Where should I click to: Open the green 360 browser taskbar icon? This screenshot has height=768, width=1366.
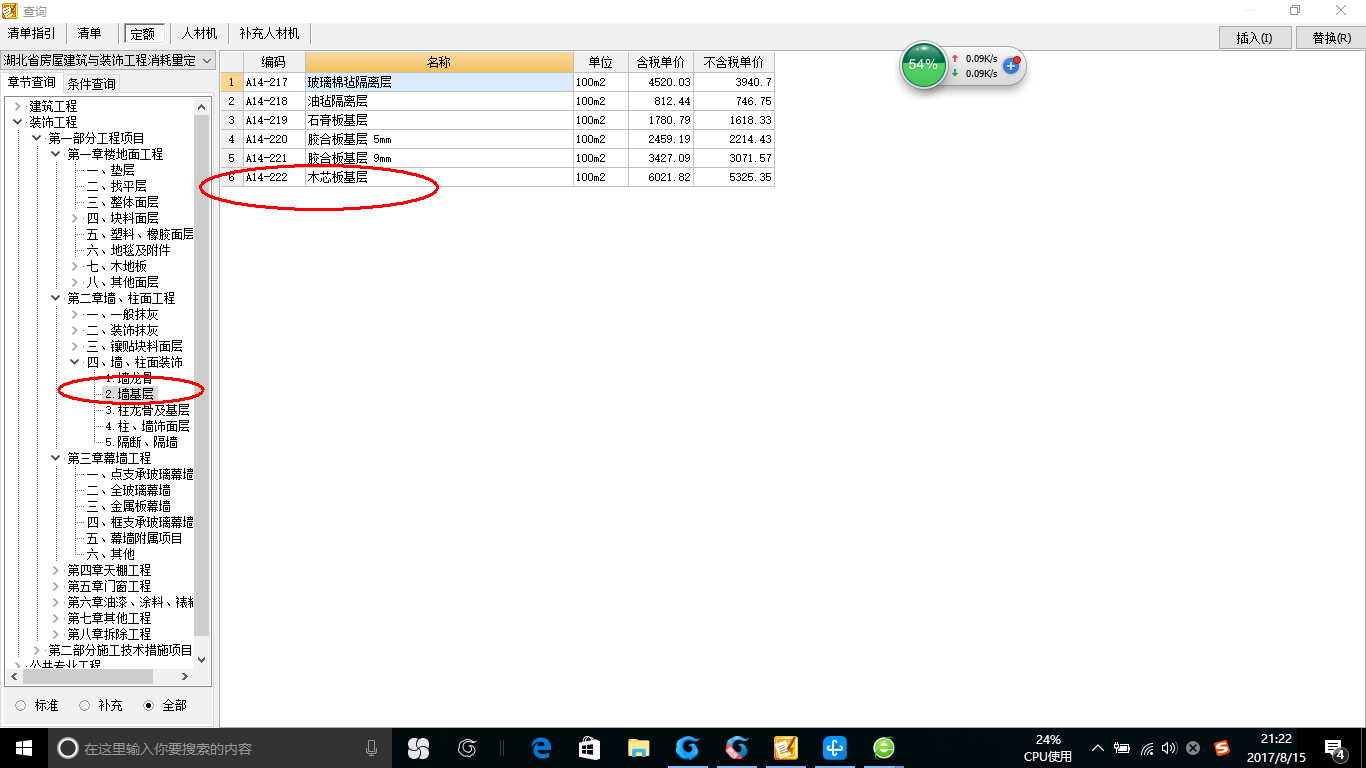coord(883,748)
